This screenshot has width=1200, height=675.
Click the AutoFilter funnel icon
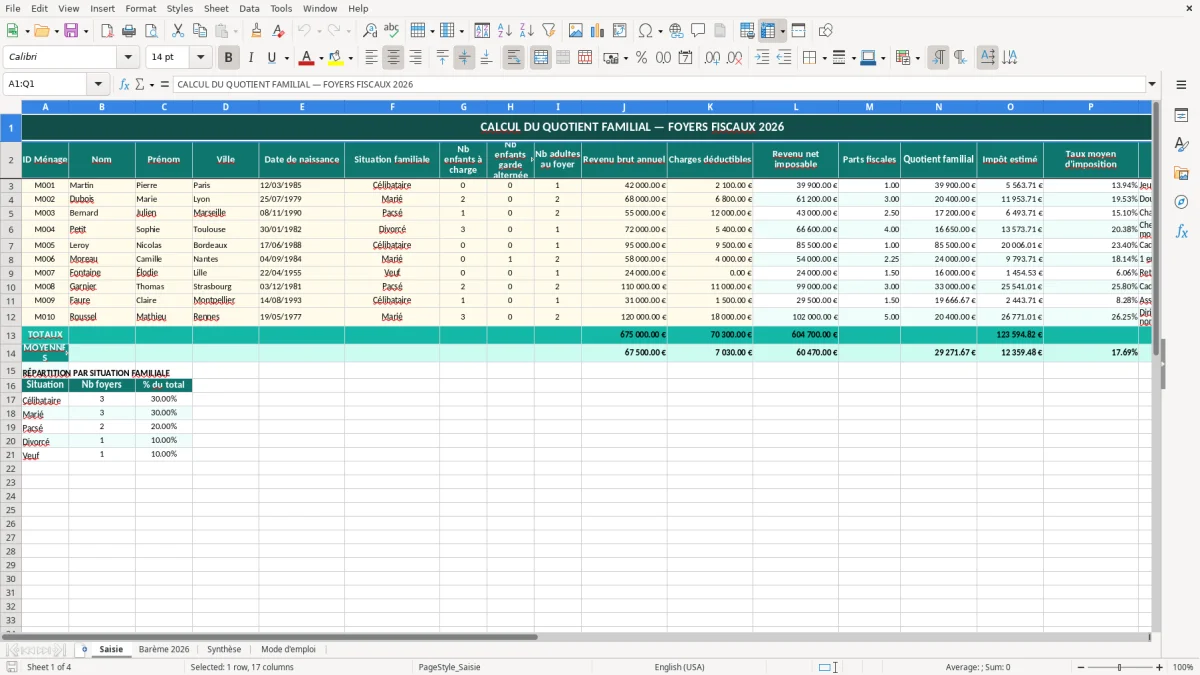(x=549, y=31)
